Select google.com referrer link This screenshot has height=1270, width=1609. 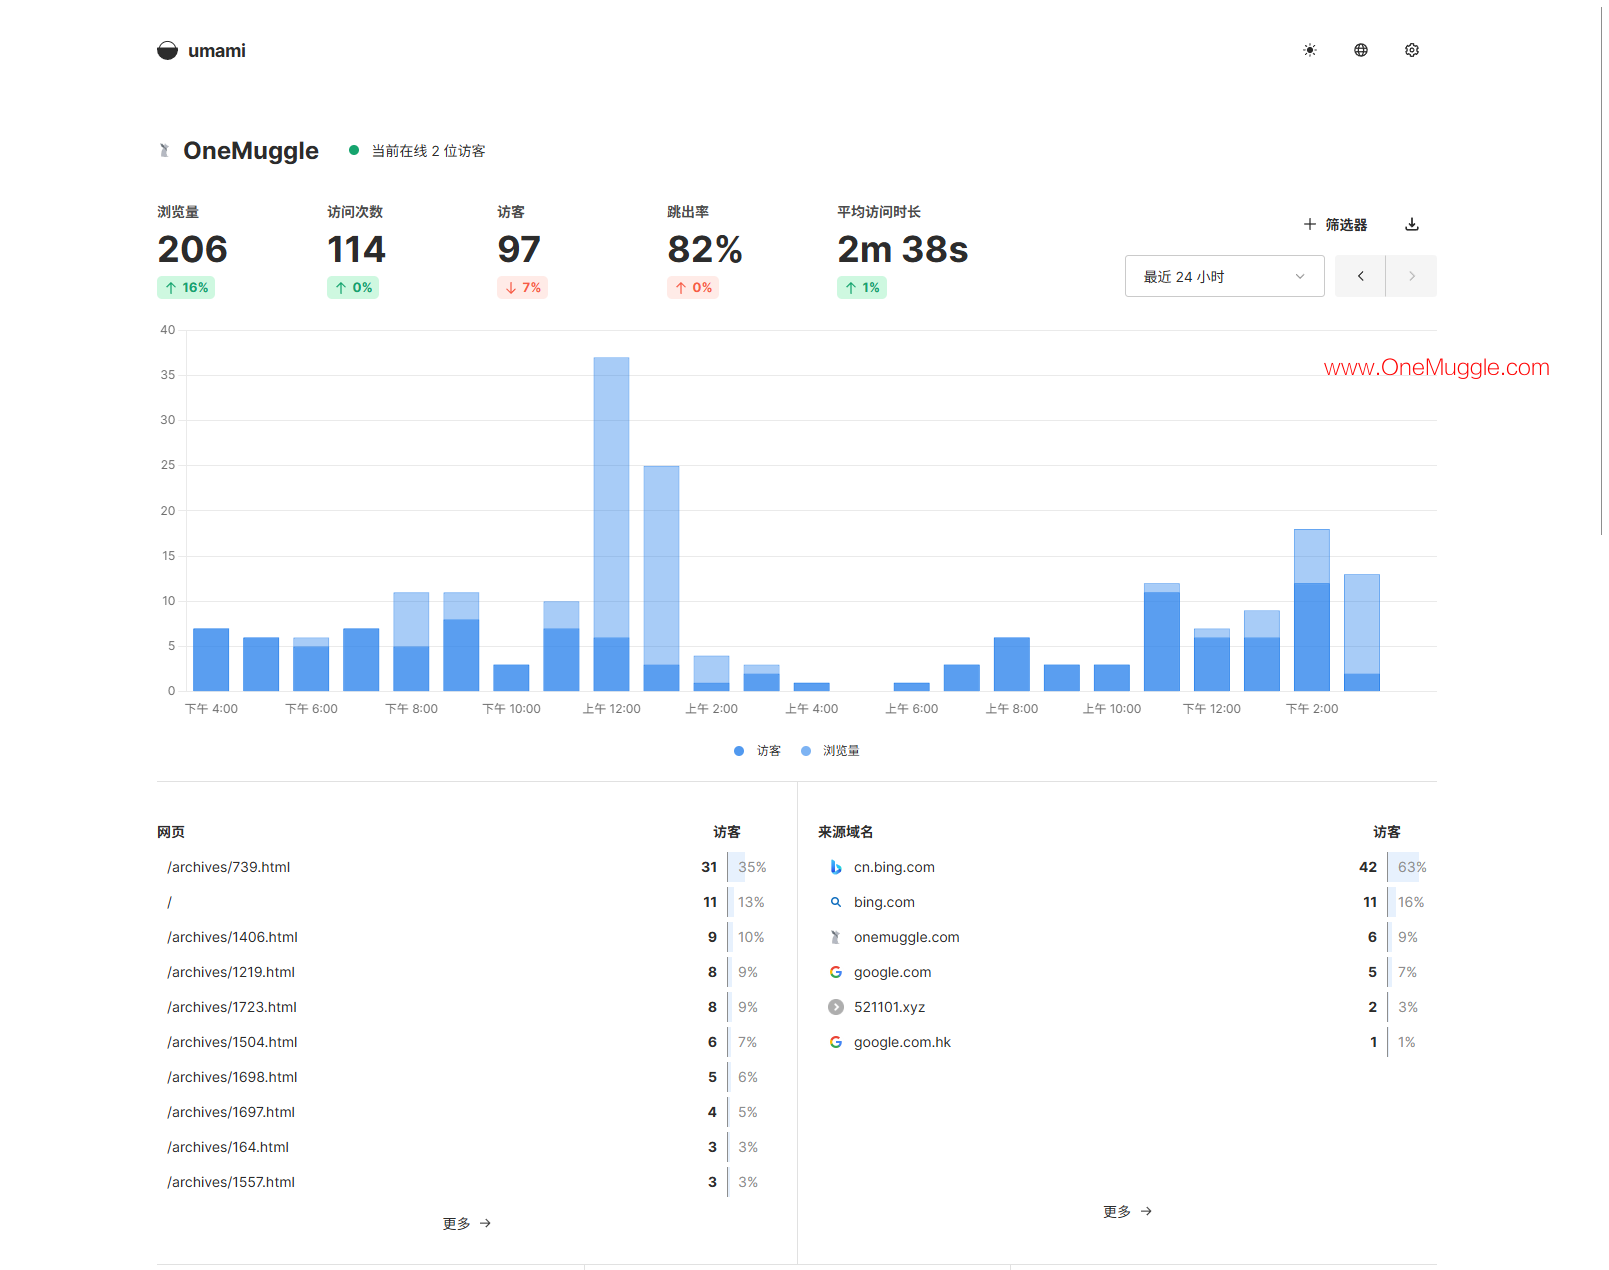click(892, 972)
